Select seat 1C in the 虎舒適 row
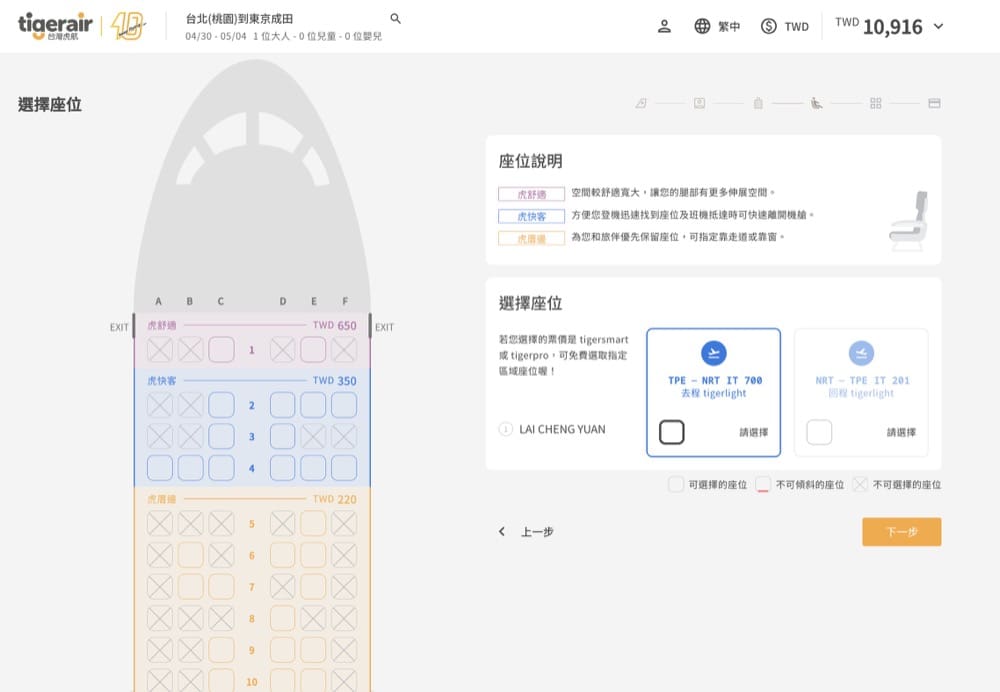The height and width of the screenshot is (692, 1000). [221, 350]
